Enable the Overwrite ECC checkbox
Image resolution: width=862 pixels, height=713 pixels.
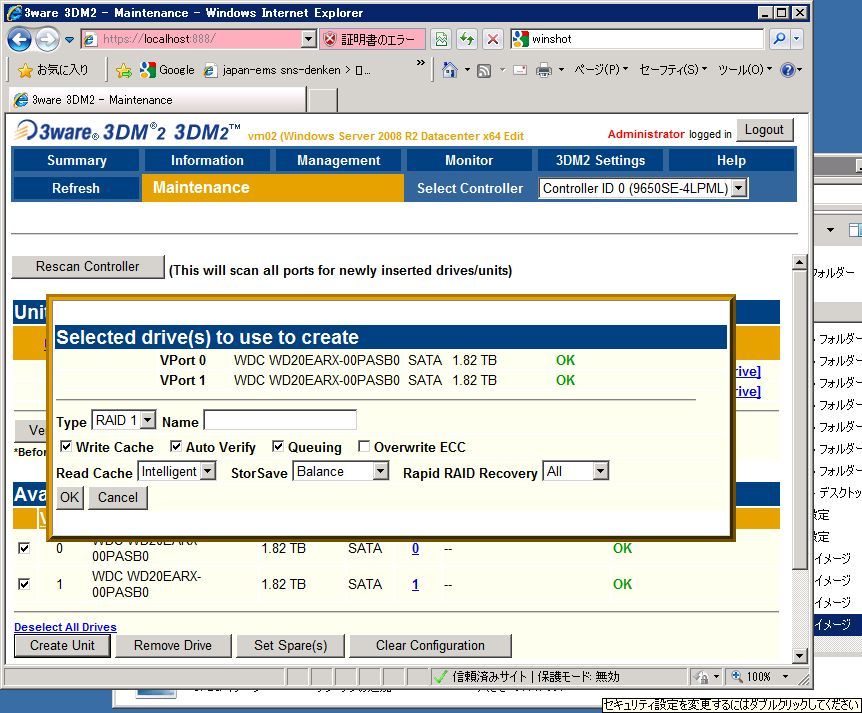363,446
